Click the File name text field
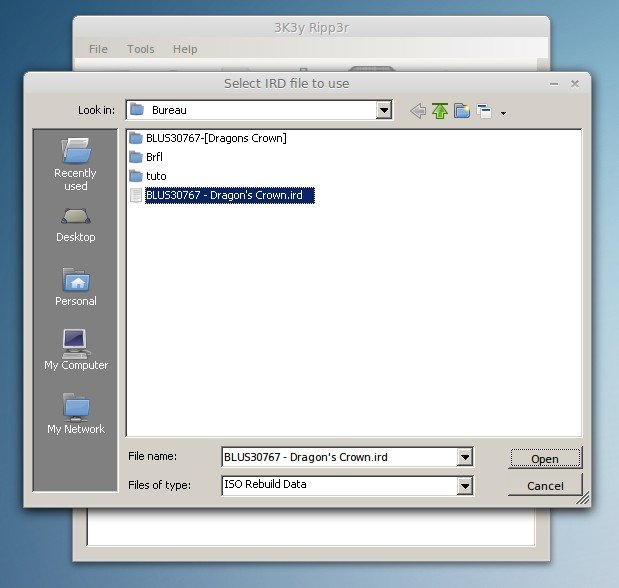 [338, 457]
